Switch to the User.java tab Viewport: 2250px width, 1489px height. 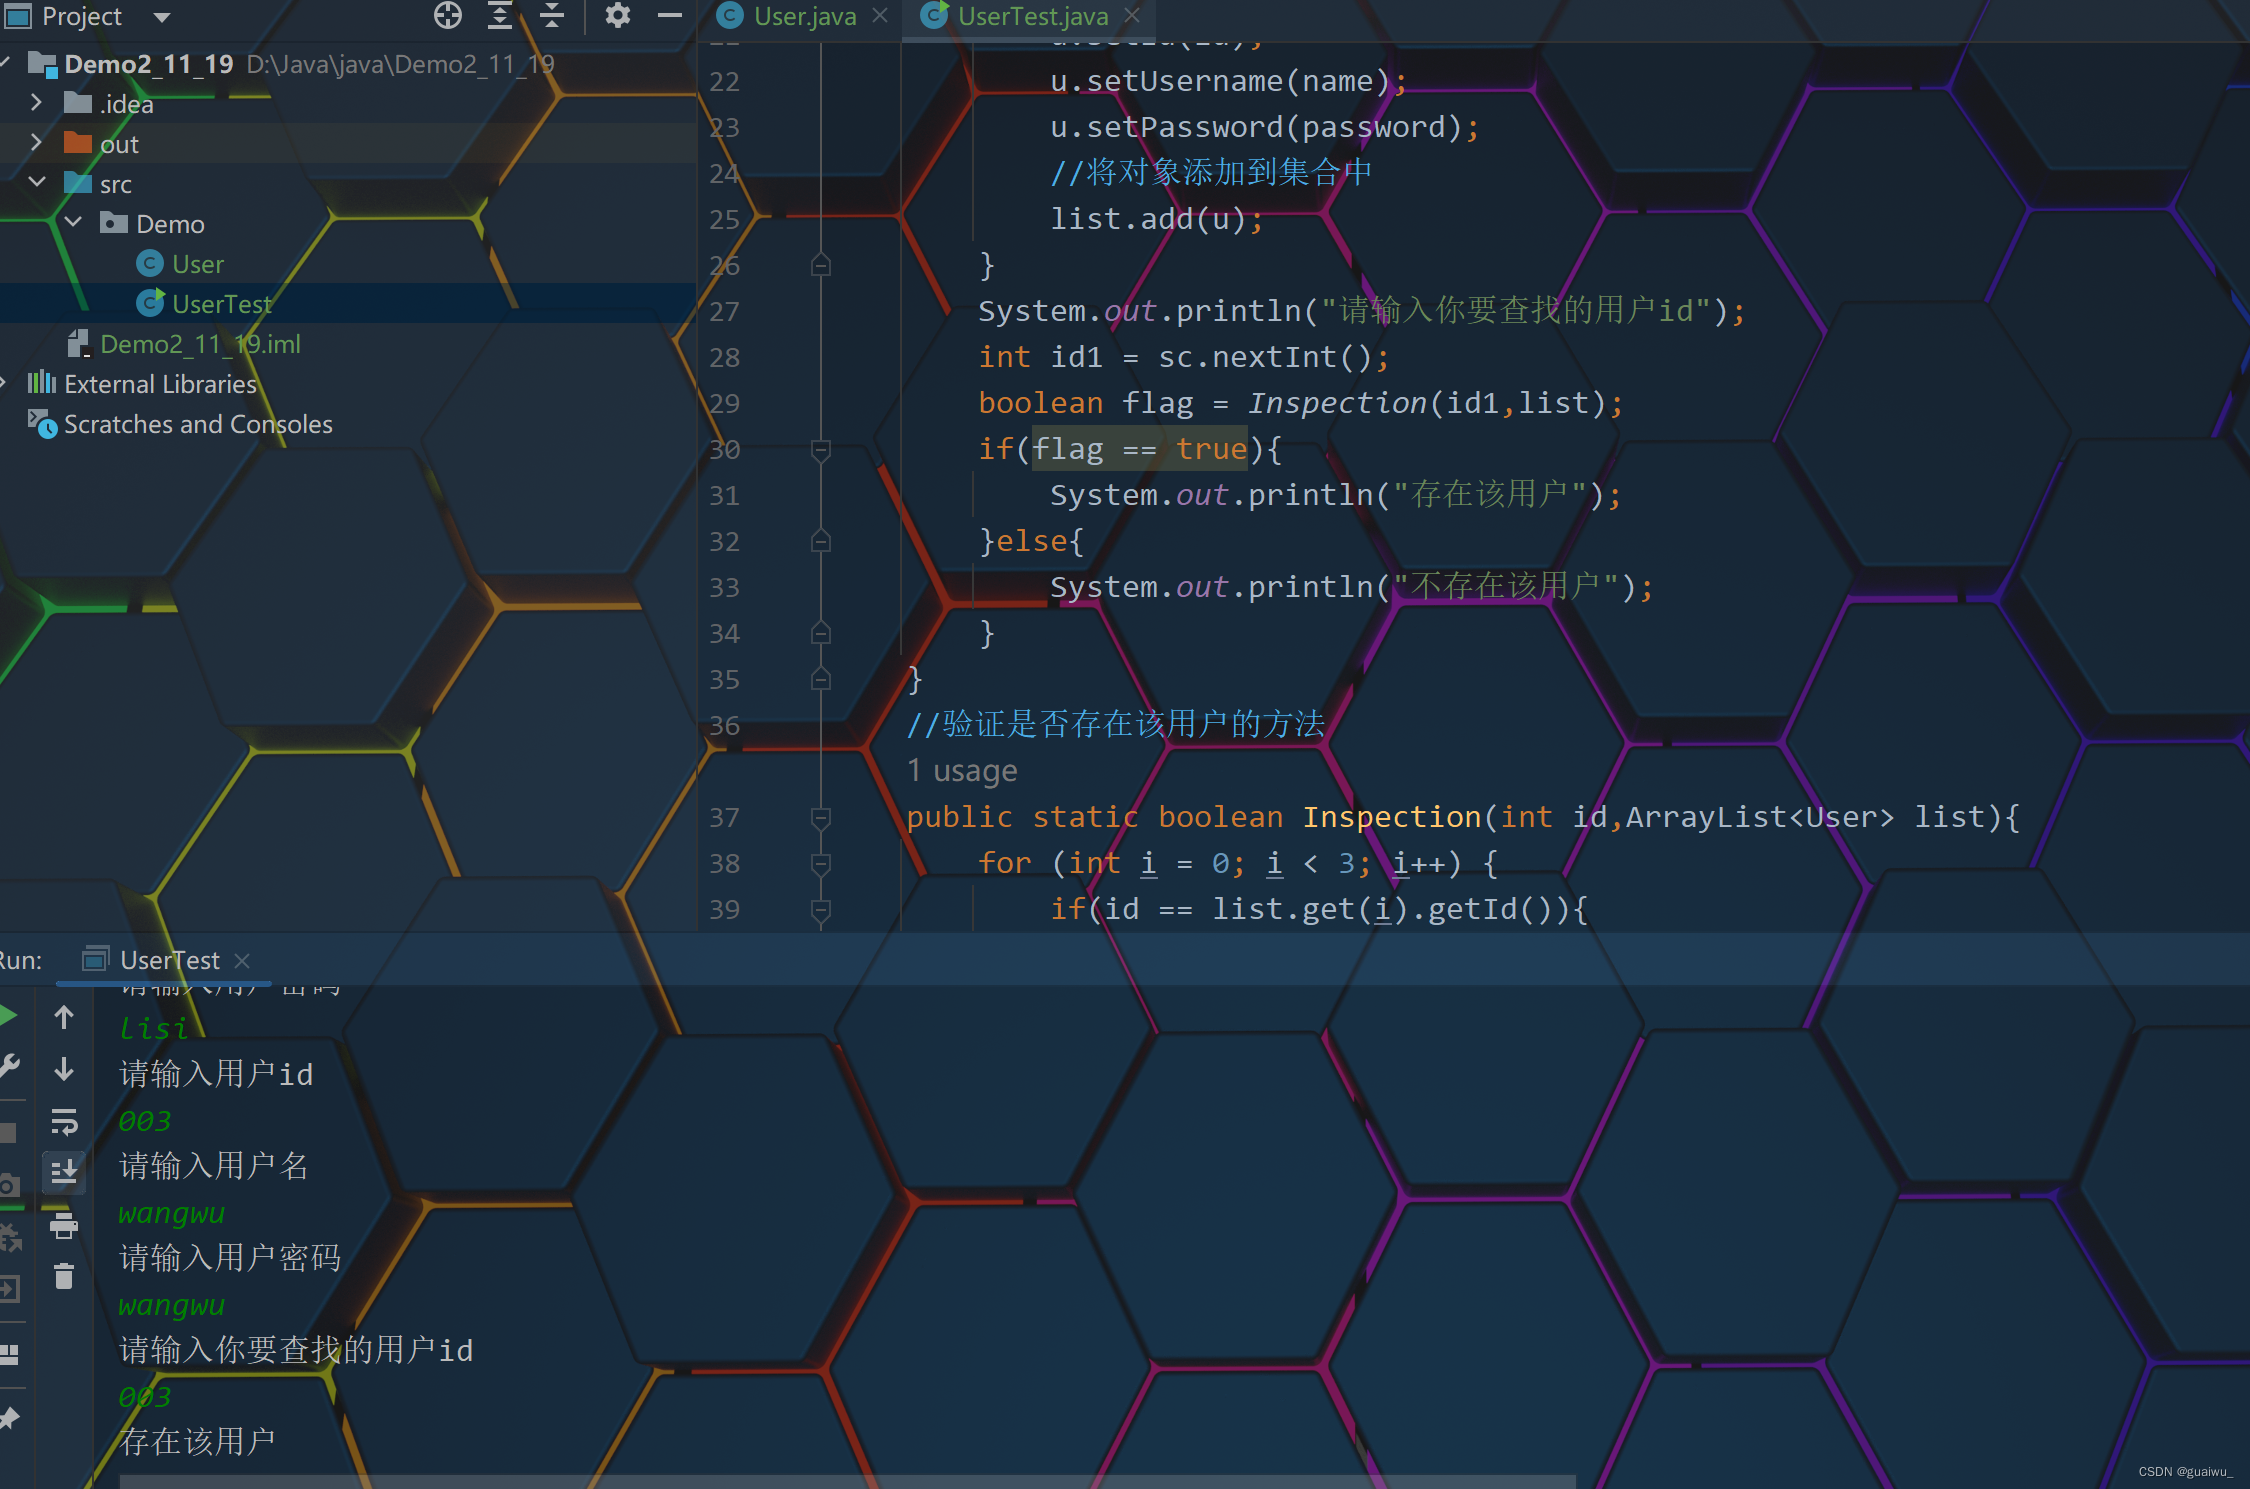pos(805,16)
